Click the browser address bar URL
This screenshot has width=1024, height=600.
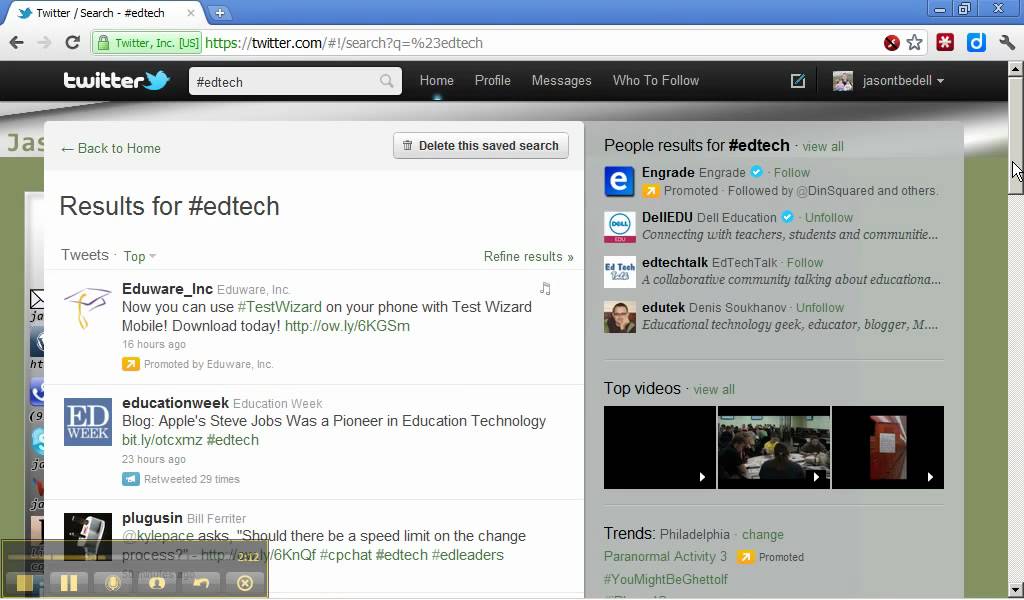coord(344,43)
